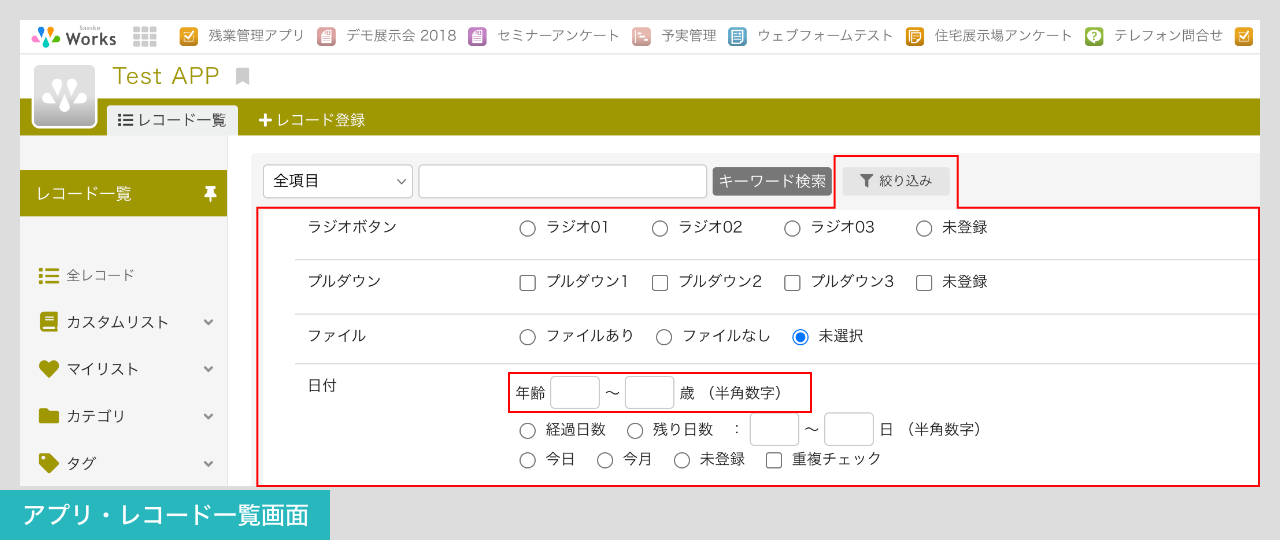The image size is (1280, 540).
Task: Click the 年齢 maximum input field
Action: tap(650, 392)
